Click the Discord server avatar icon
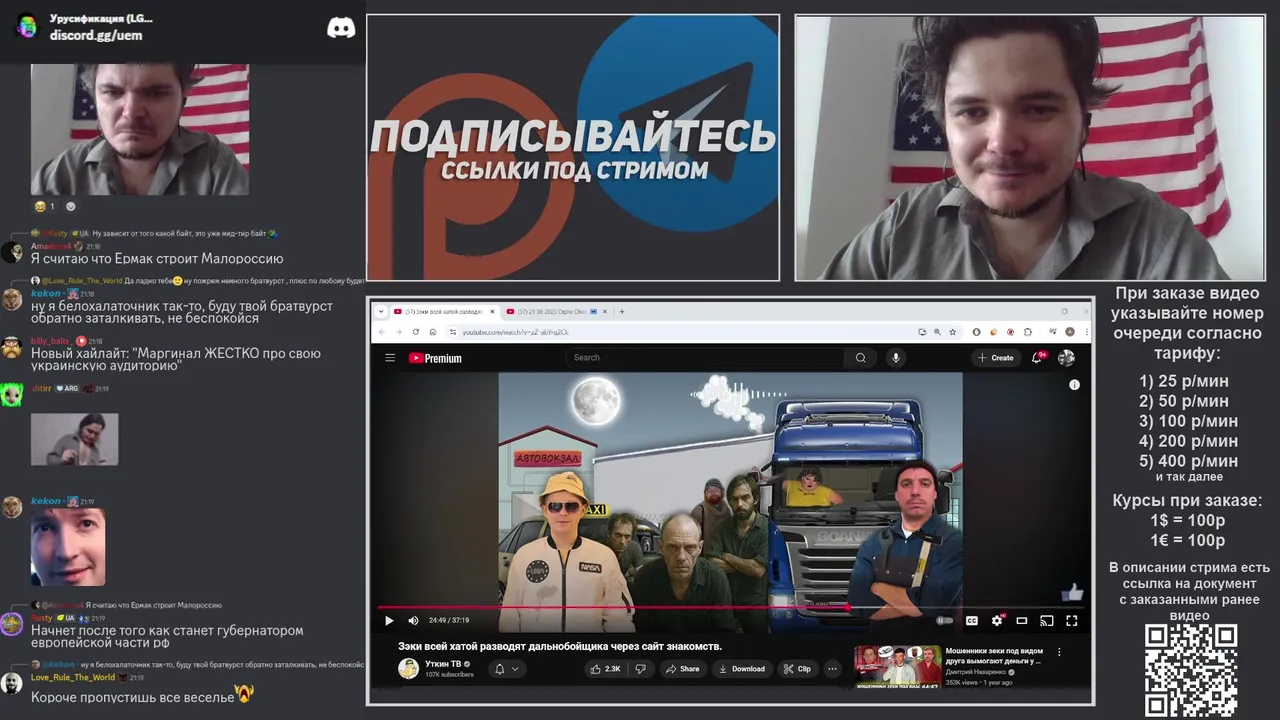1280x720 pixels. tap(27, 26)
